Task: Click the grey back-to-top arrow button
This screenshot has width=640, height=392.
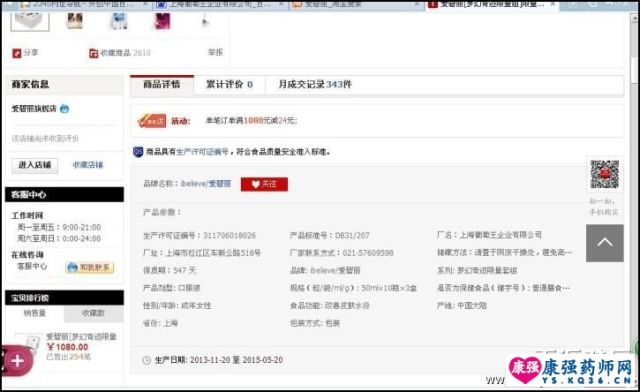Action: 604,243
